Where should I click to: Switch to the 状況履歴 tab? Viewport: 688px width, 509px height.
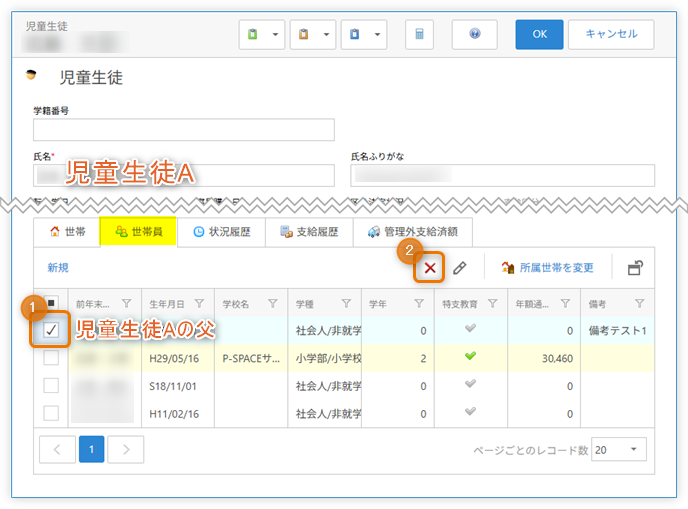(x=222, y=232)
